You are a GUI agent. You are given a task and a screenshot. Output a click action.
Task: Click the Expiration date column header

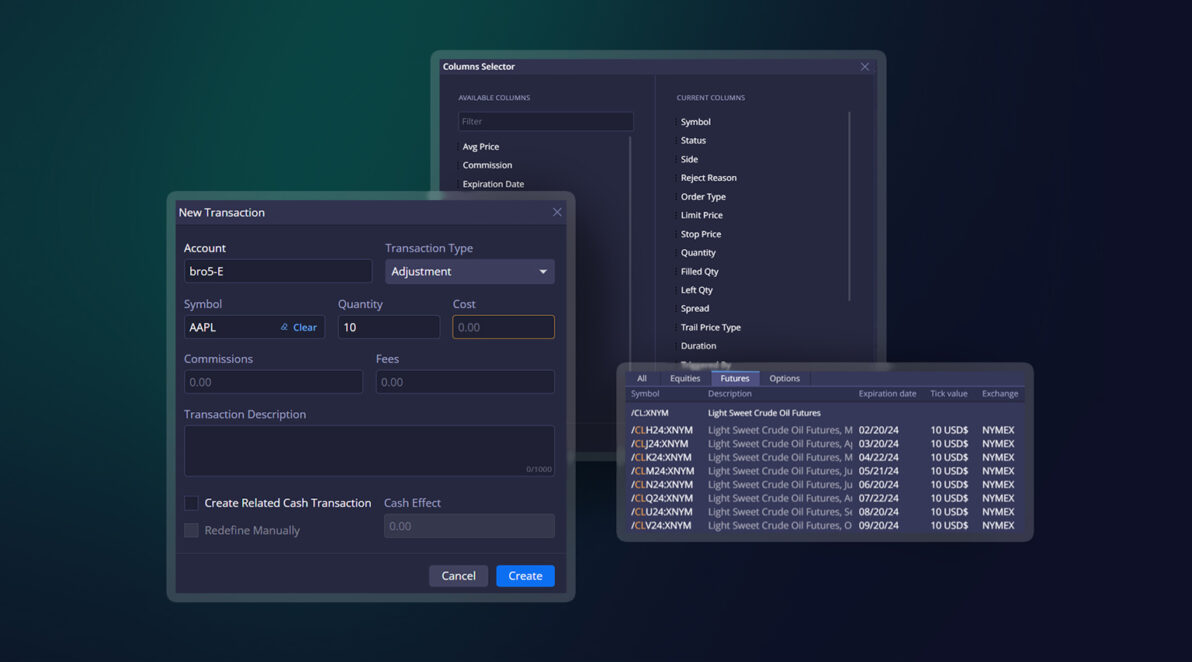coord(887,393)
